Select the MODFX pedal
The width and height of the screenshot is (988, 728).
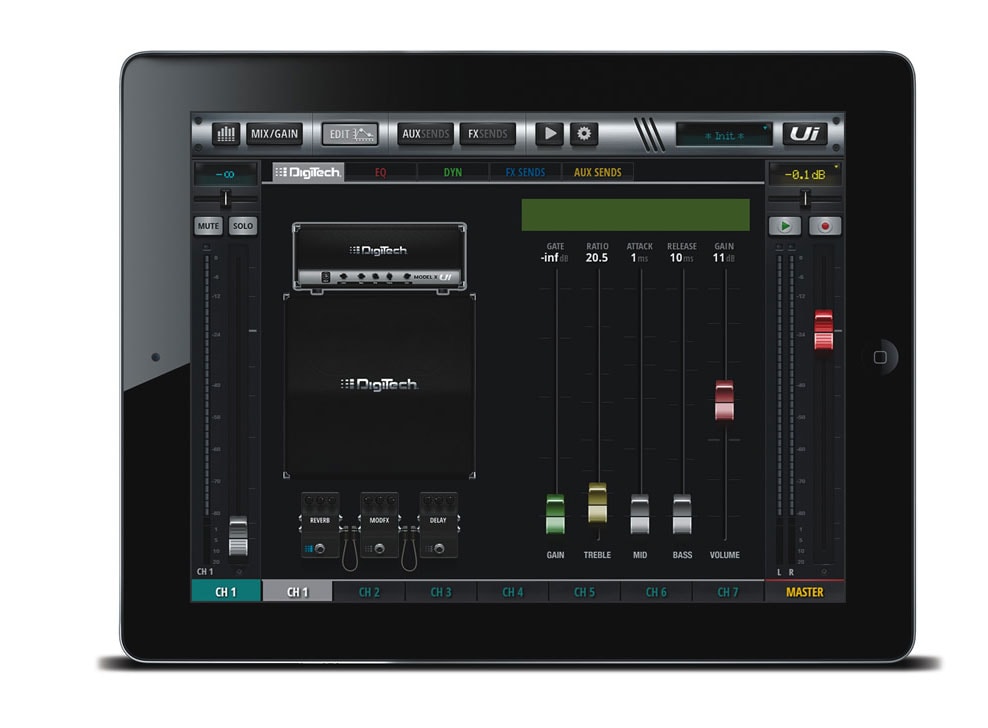click(379, 525)
